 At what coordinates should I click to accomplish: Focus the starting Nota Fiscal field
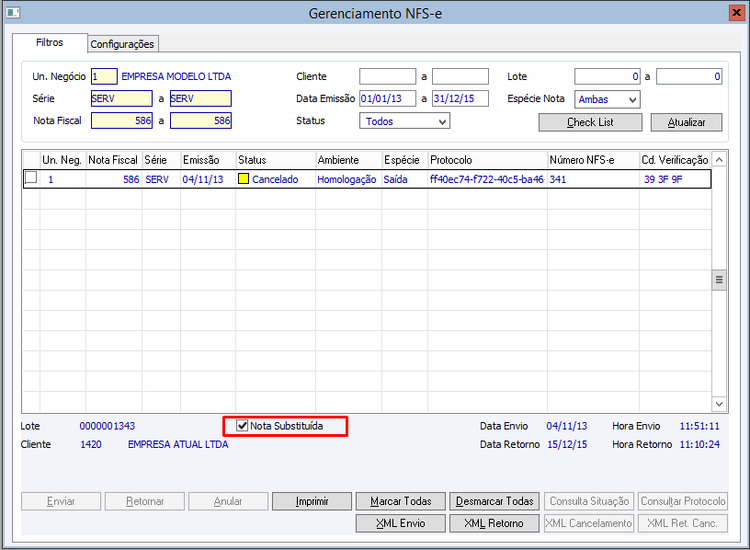pos(121,121)
